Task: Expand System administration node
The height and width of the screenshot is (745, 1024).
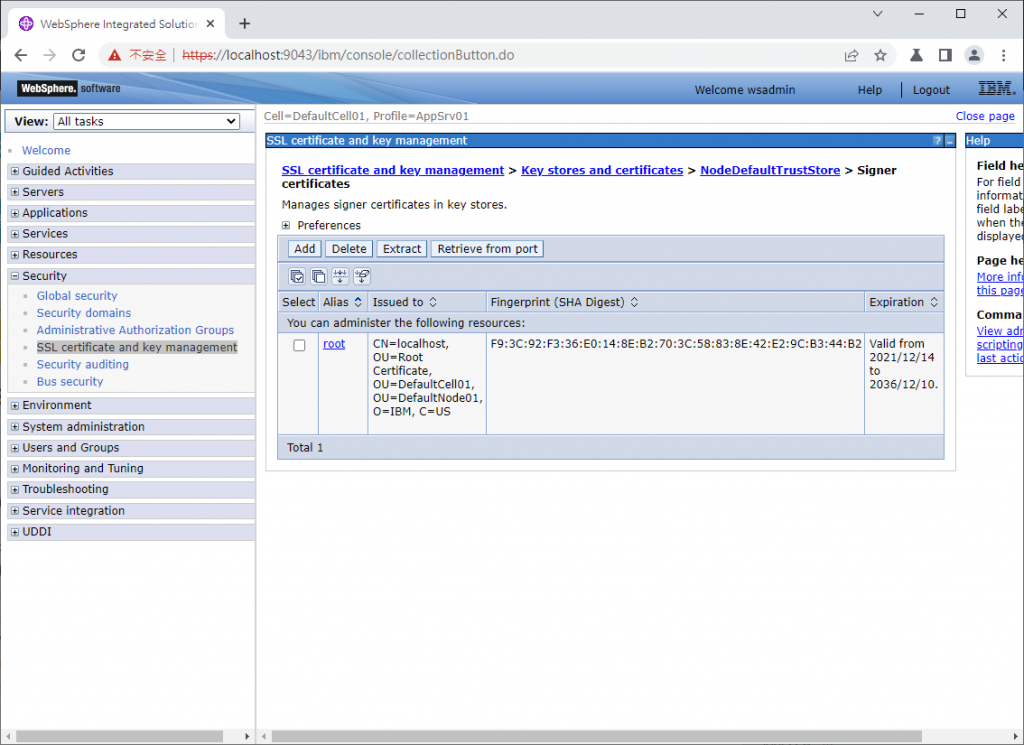Action: [15, 427]
